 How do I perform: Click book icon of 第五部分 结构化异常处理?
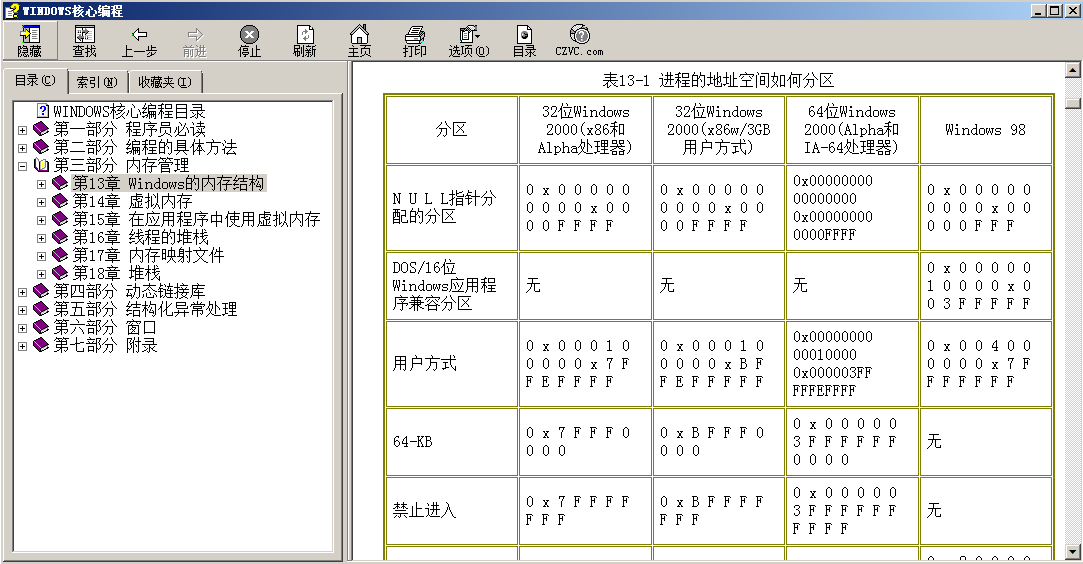tap(41, 309)
